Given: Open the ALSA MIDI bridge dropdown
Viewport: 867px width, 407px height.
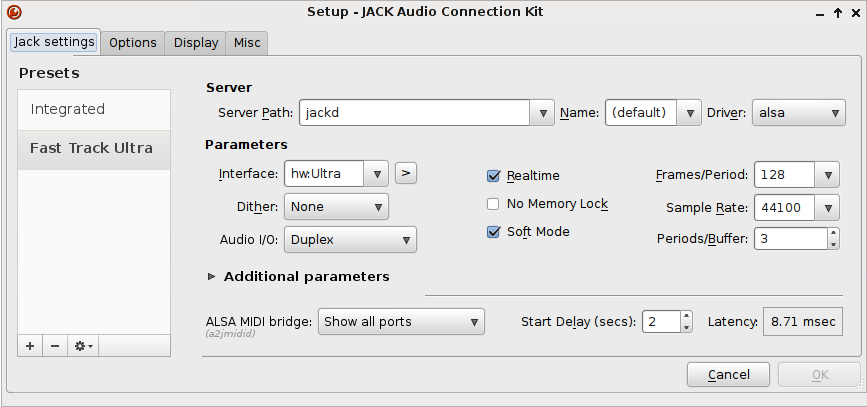Looking at the screenshot, I should click(401, 322).
